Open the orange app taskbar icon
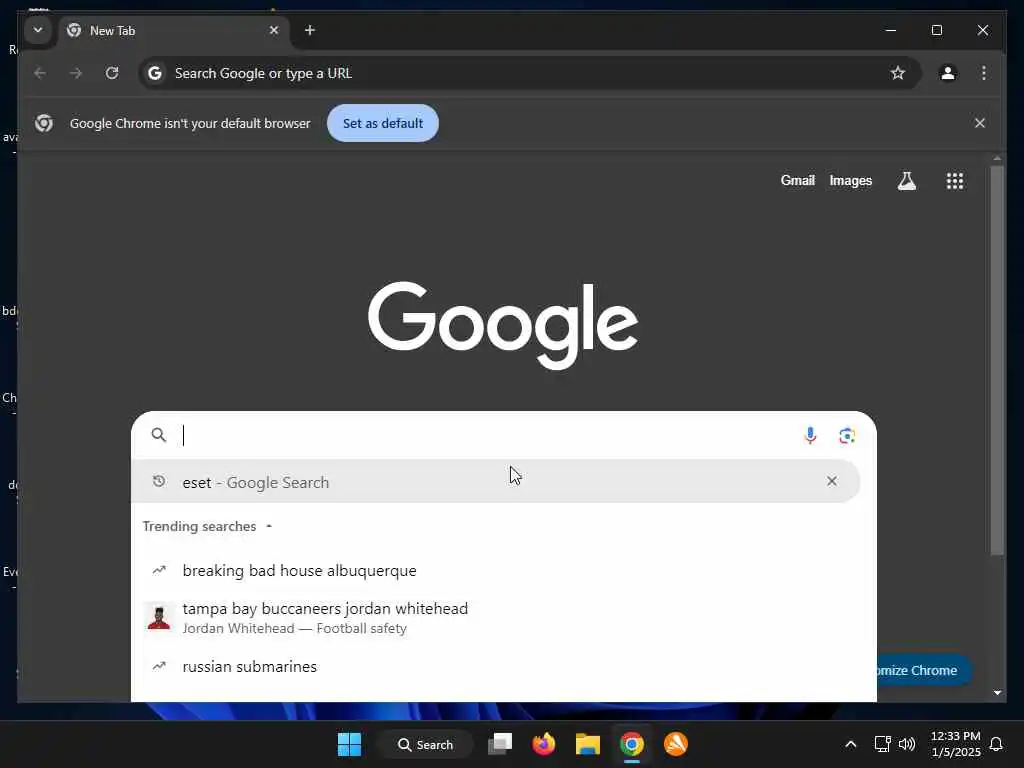The height and width of the screenshot is (768, 1024). (676, 744)
